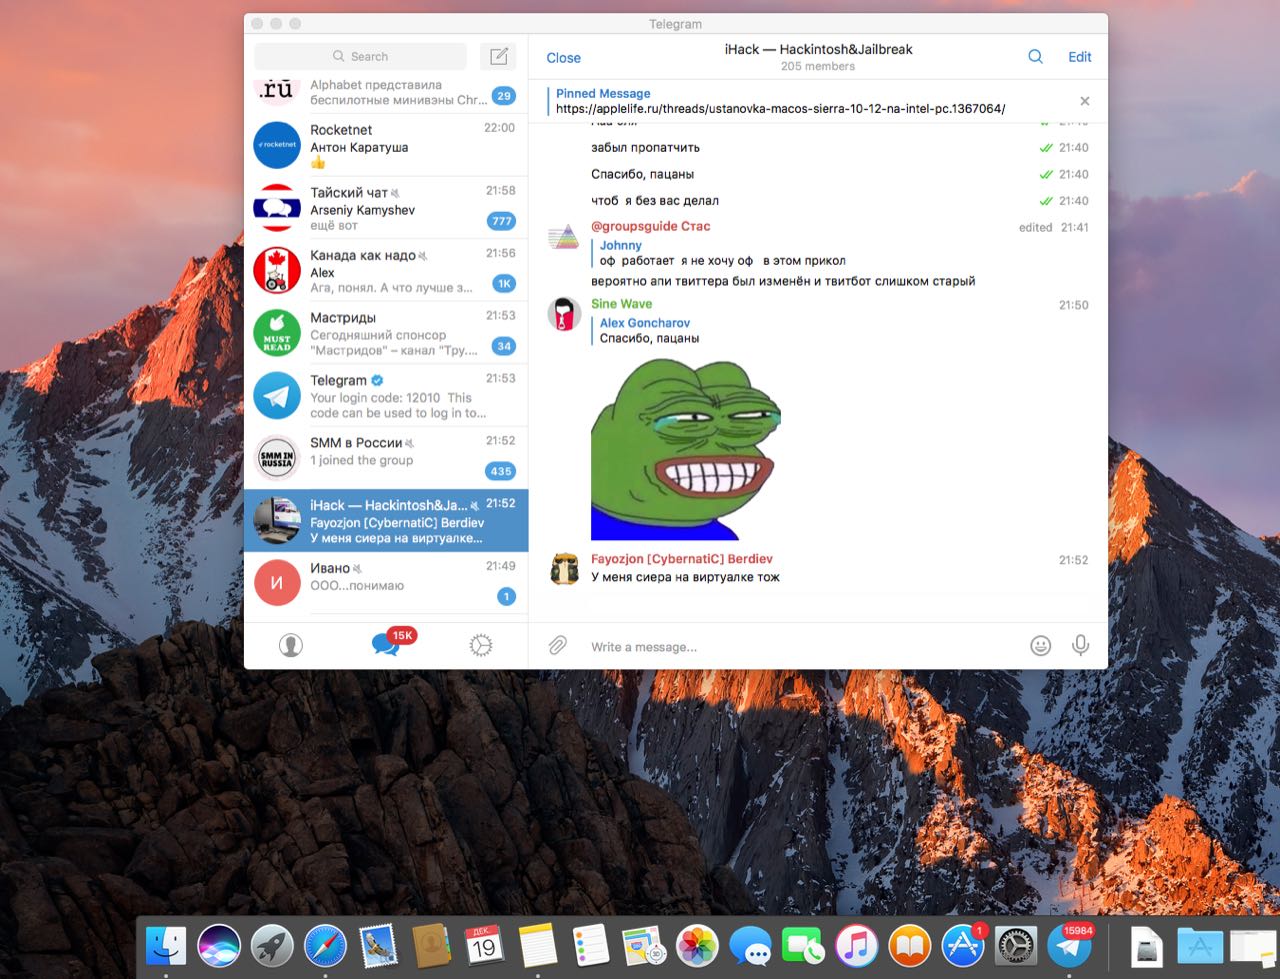
Task: Open Reminders app in the Dock
Action: [591, 945]
